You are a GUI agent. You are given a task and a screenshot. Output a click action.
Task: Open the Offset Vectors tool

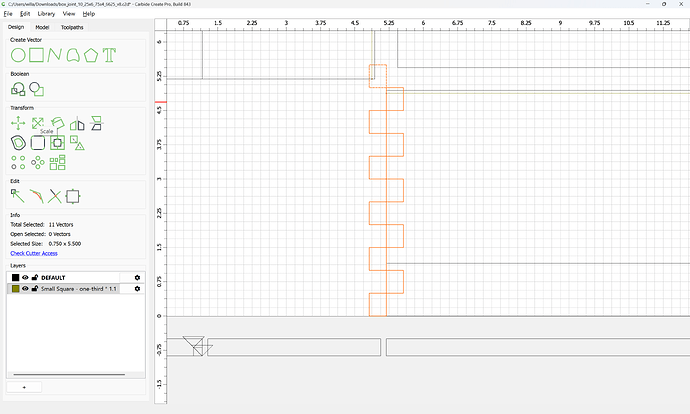pos(18,143)
